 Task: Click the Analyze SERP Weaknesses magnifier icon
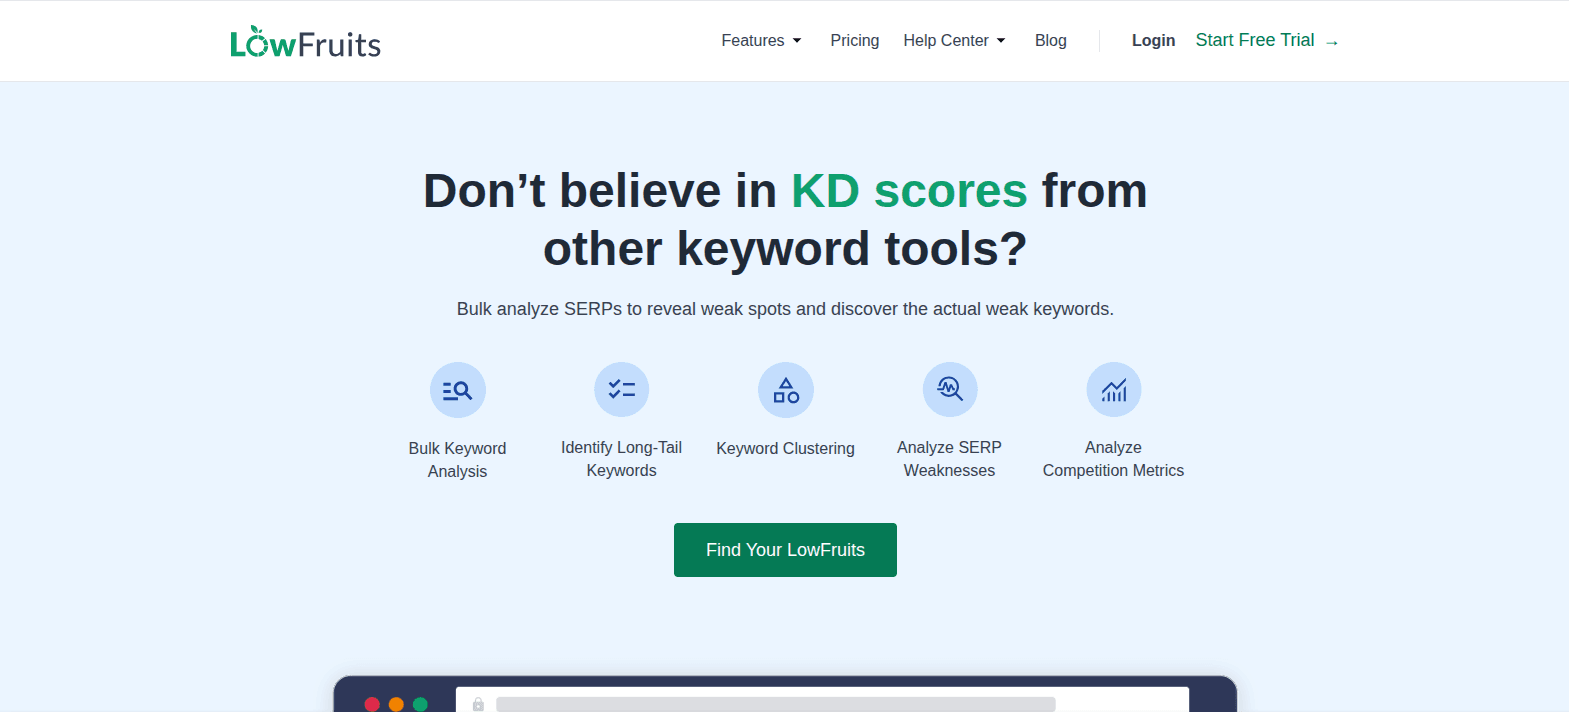950,390
